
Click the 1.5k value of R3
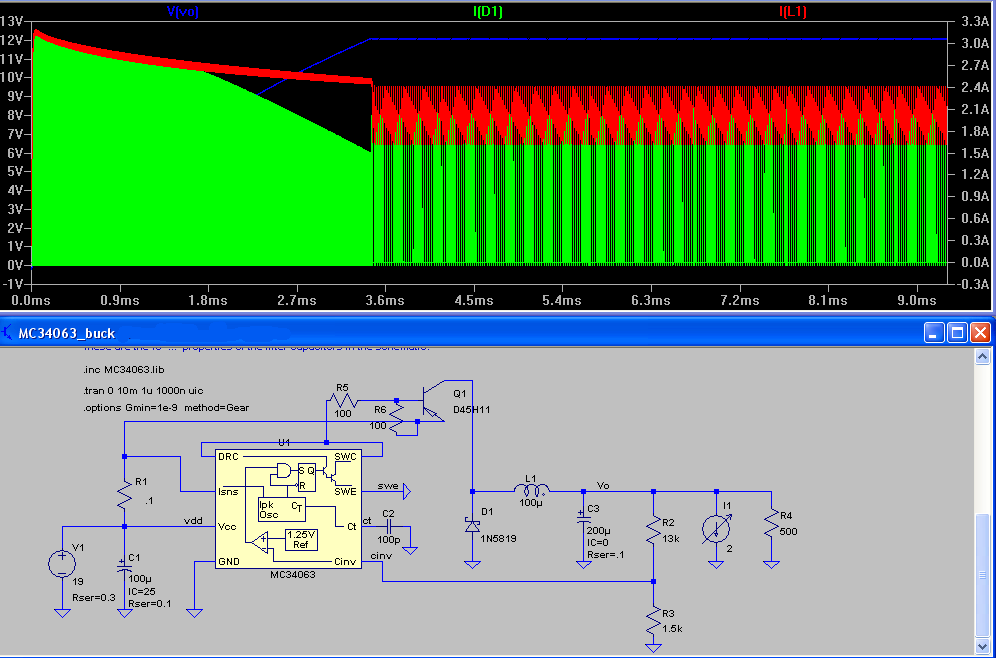click(672, 628)
